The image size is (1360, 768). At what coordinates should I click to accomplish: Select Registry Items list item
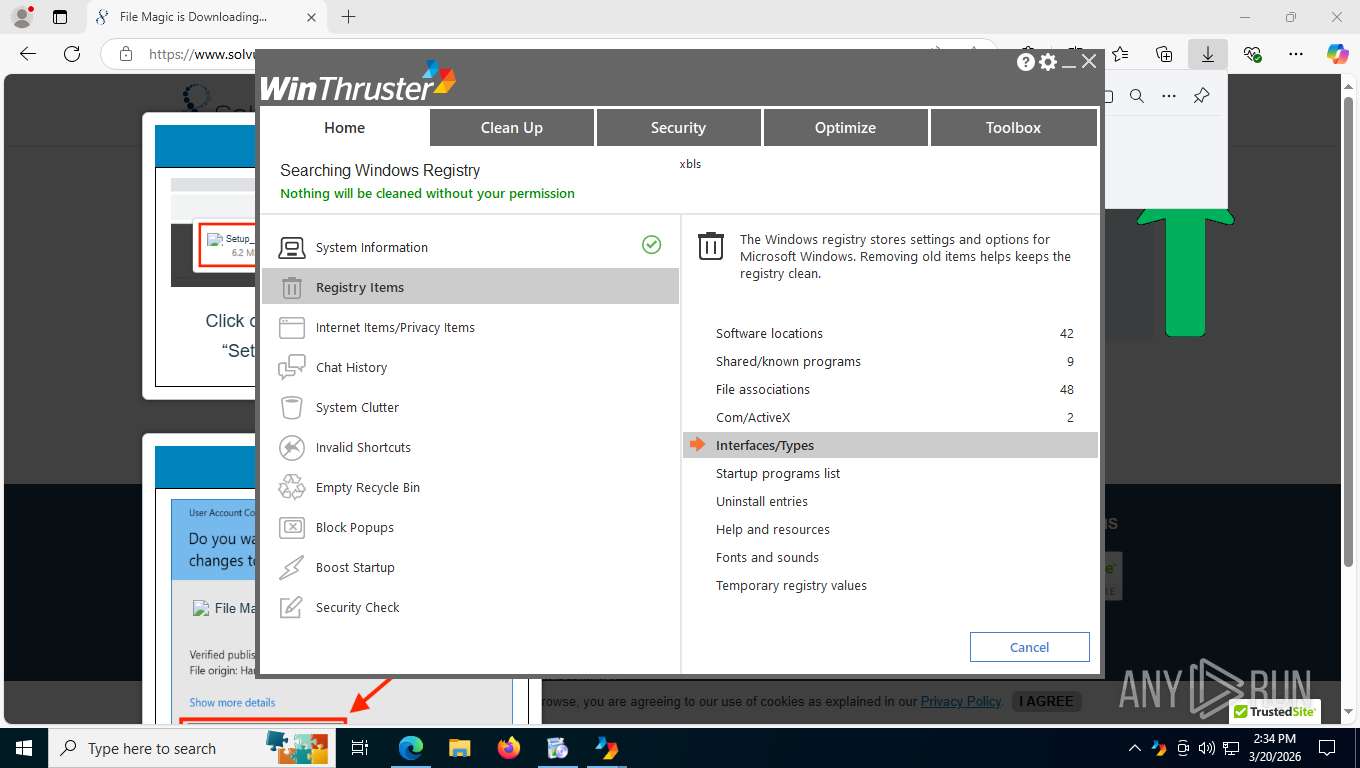tap(470, 287)
